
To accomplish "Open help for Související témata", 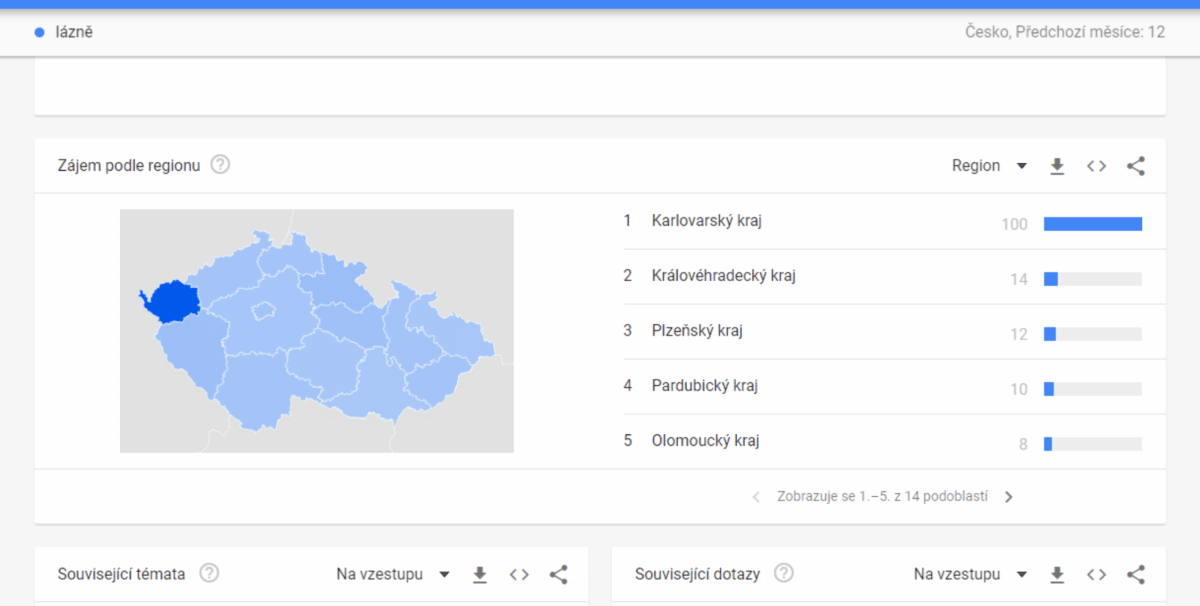I will [209, 573].
